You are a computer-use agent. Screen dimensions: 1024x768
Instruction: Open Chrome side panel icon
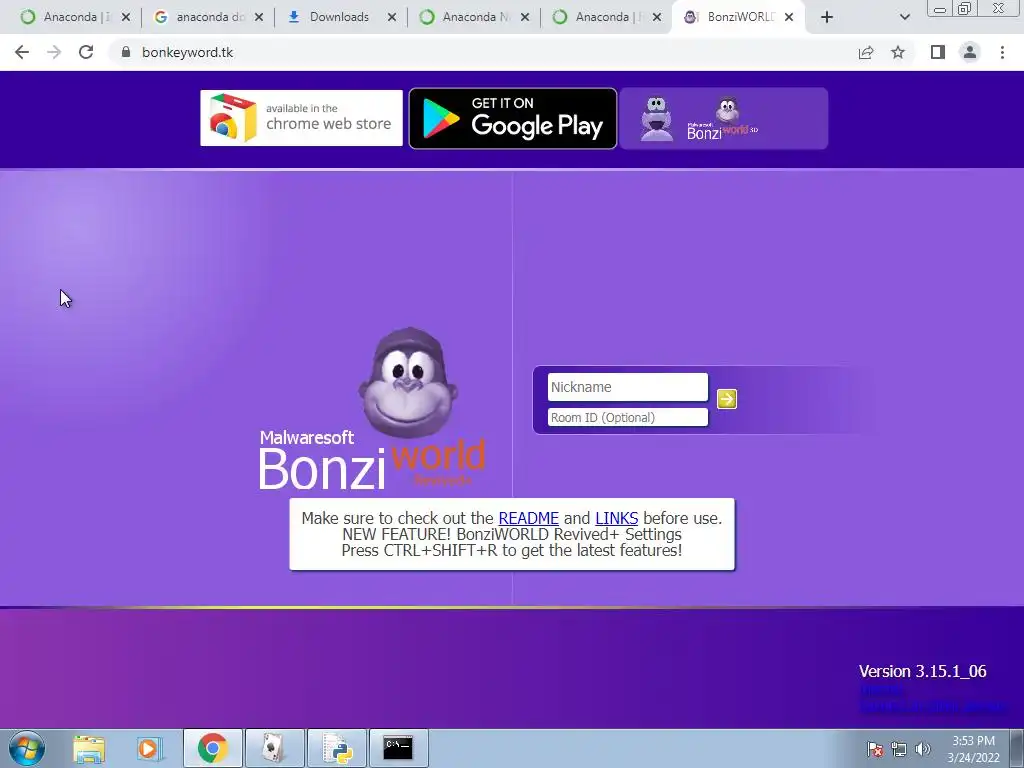click(938, 52)
